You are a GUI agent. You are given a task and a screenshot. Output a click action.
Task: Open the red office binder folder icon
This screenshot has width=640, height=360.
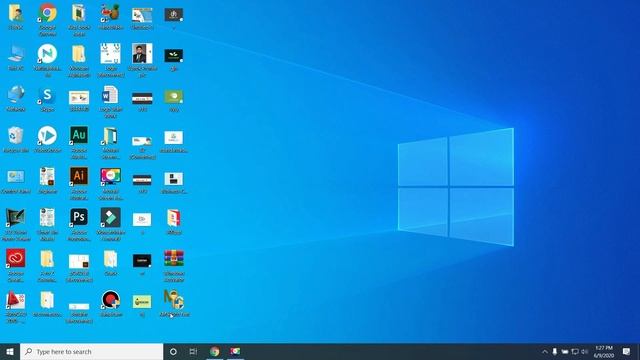point(174,218)
